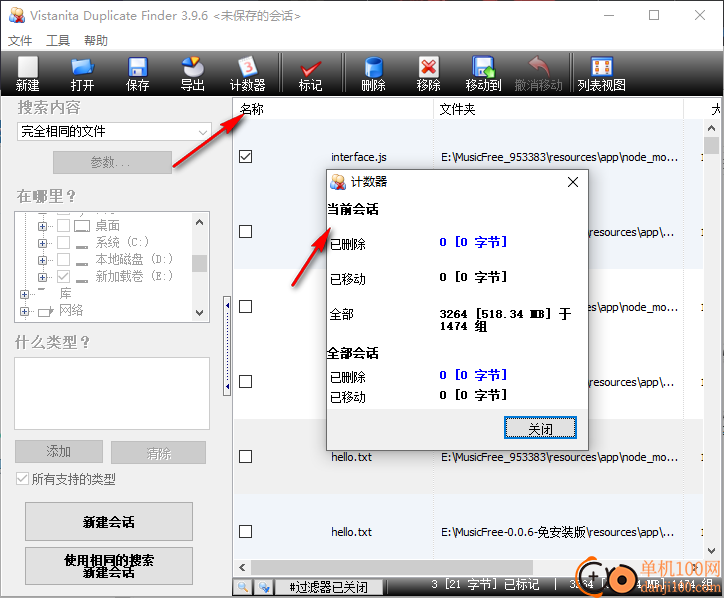This screenshot has height=598, width=724.
Task: Expand the 本地磁盘 (D:) tree node
Action: click(x=42, y=260)
